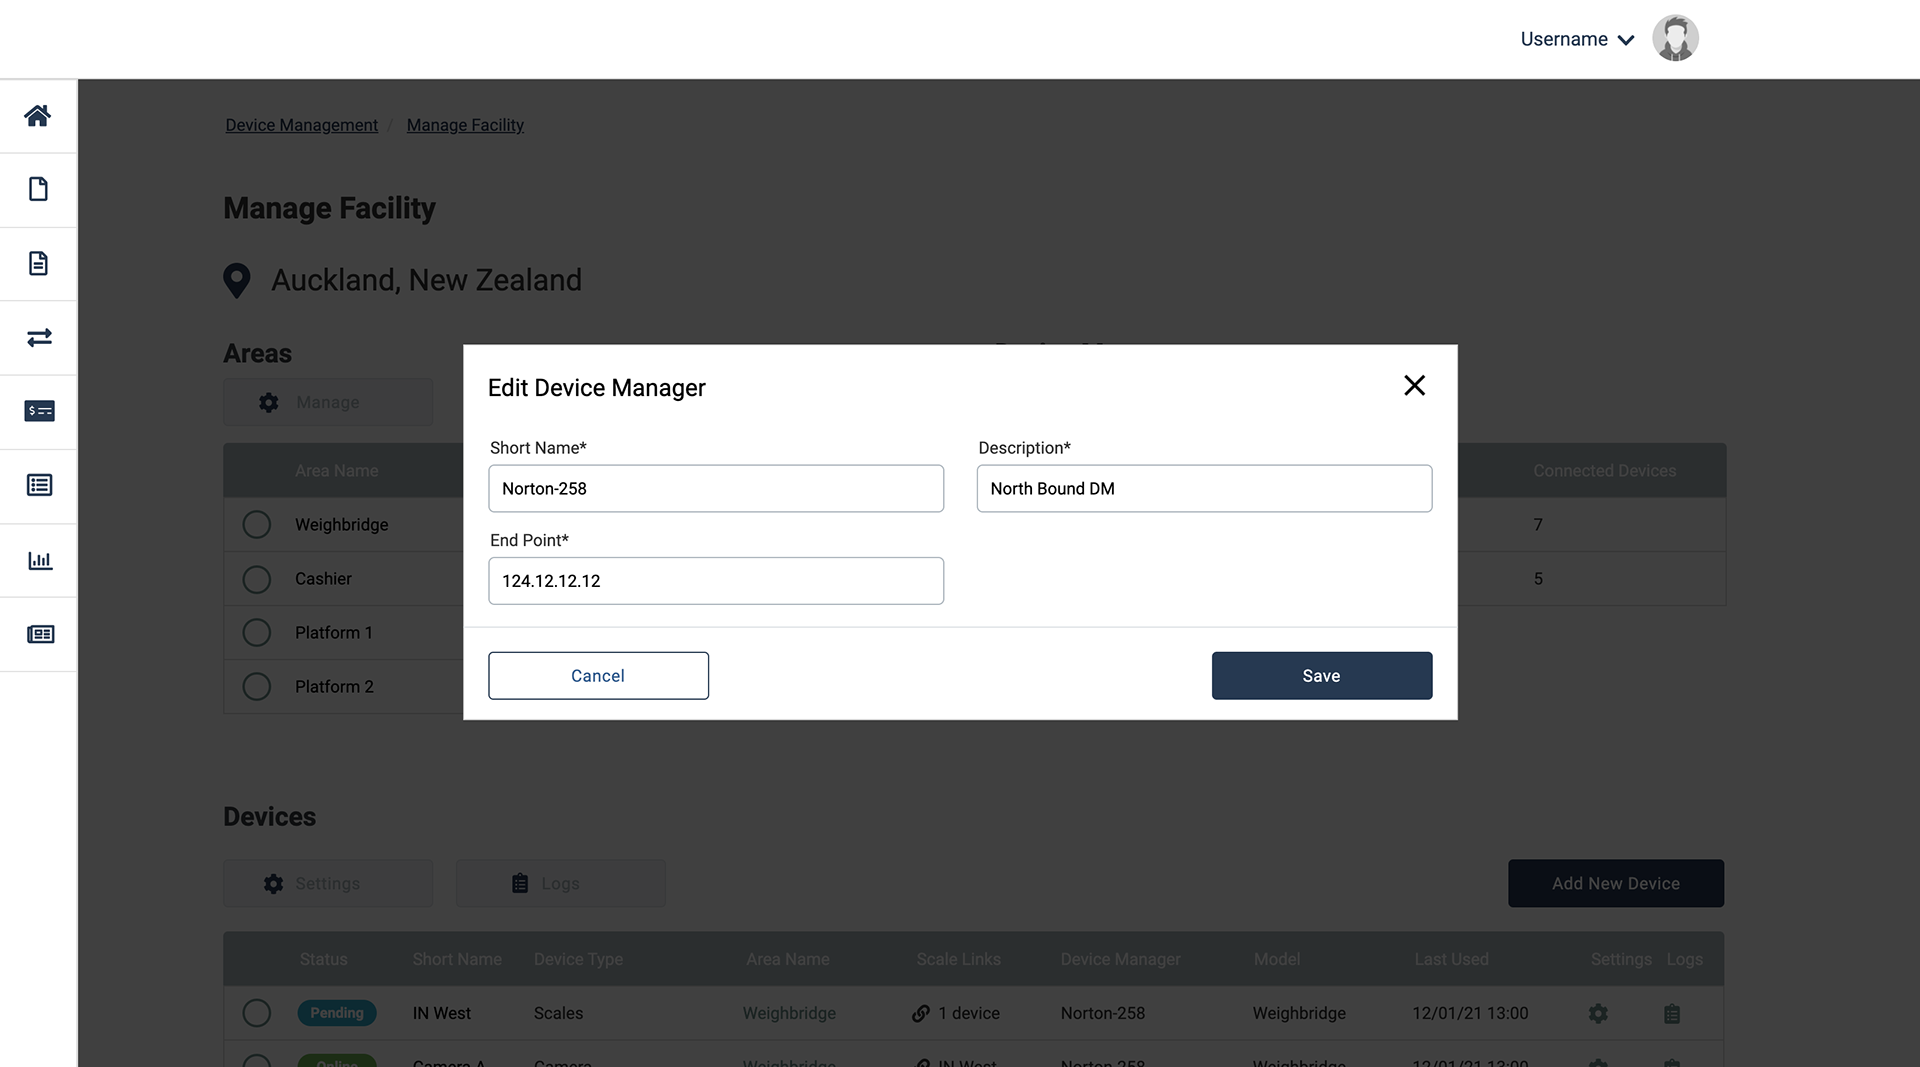Viewport: 1920px width, 1067px height.
Task: Click the user avatar picture
Action: tap(1675, 38)
